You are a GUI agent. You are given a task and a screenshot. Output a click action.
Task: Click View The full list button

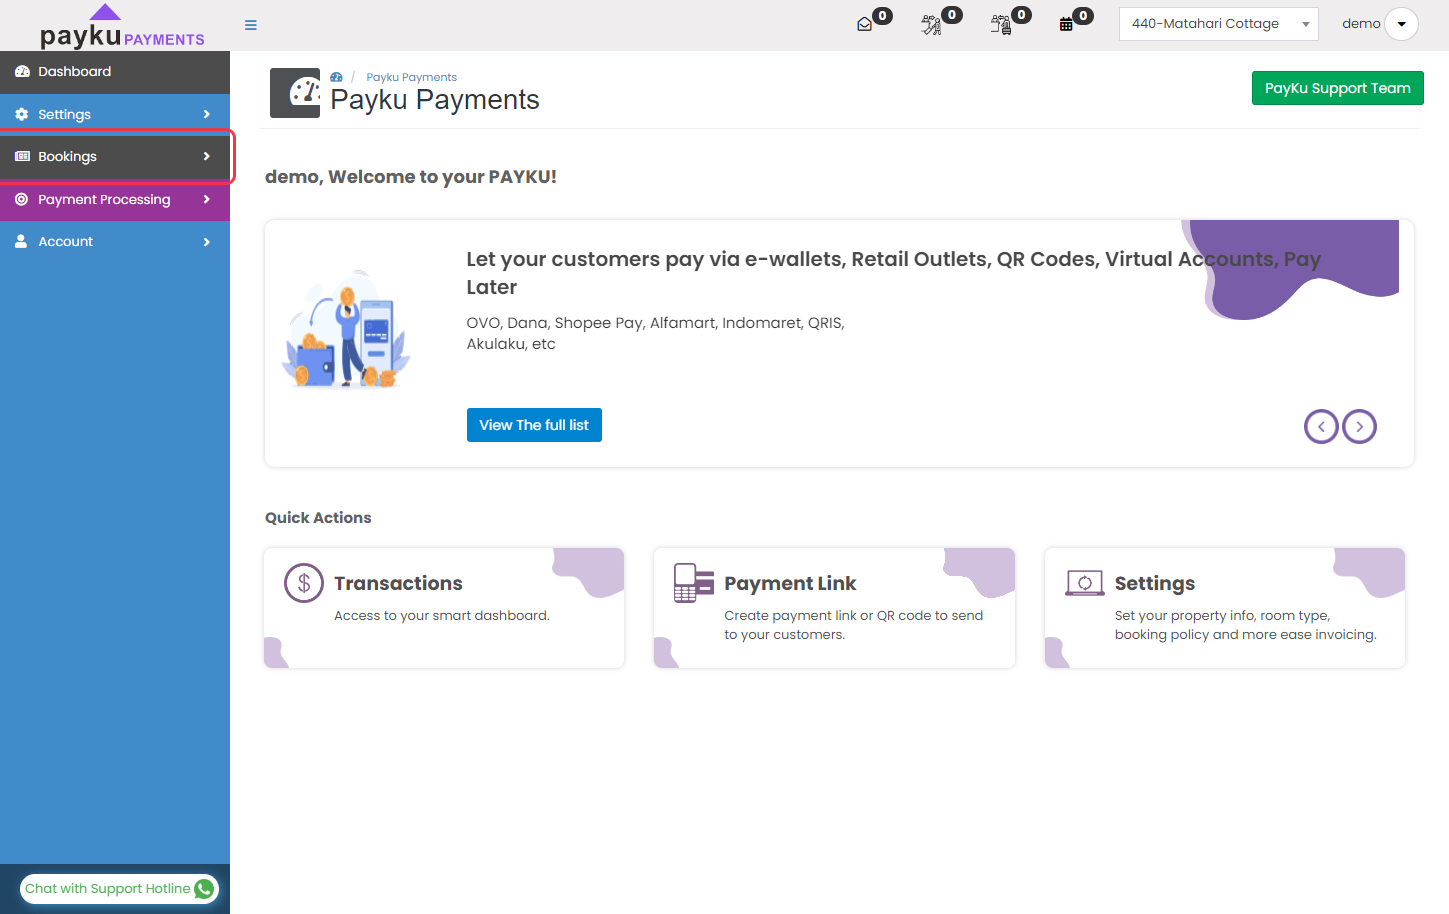(534, 425)
